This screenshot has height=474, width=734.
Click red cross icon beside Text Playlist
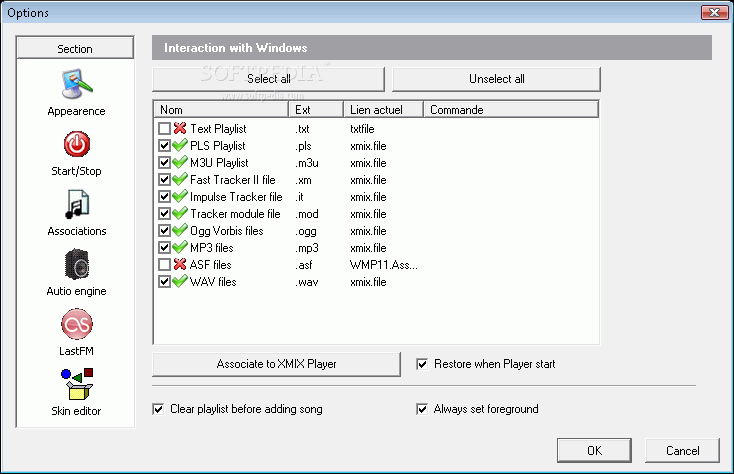click(x=180, y=128)
